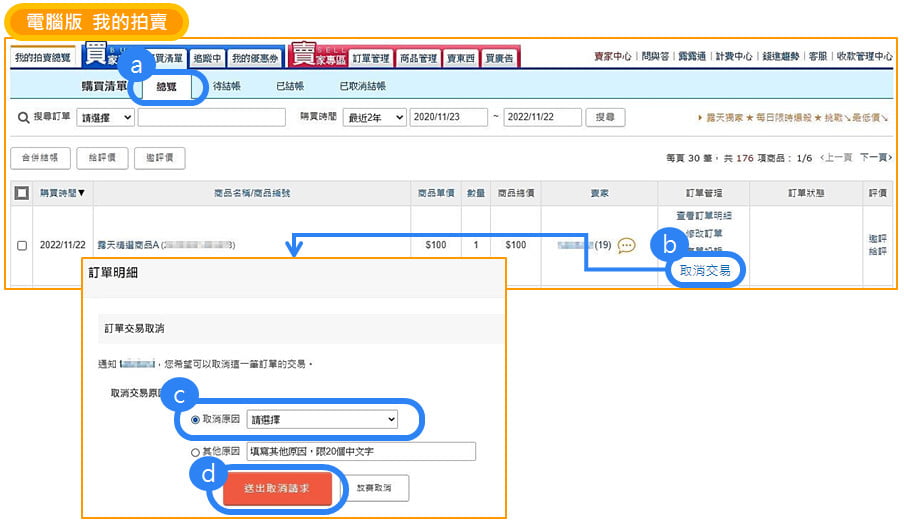The height and width of the screenshot is (524, 904).
Task: Click the 購買時間 sort arrow in header
Action: 81,192
